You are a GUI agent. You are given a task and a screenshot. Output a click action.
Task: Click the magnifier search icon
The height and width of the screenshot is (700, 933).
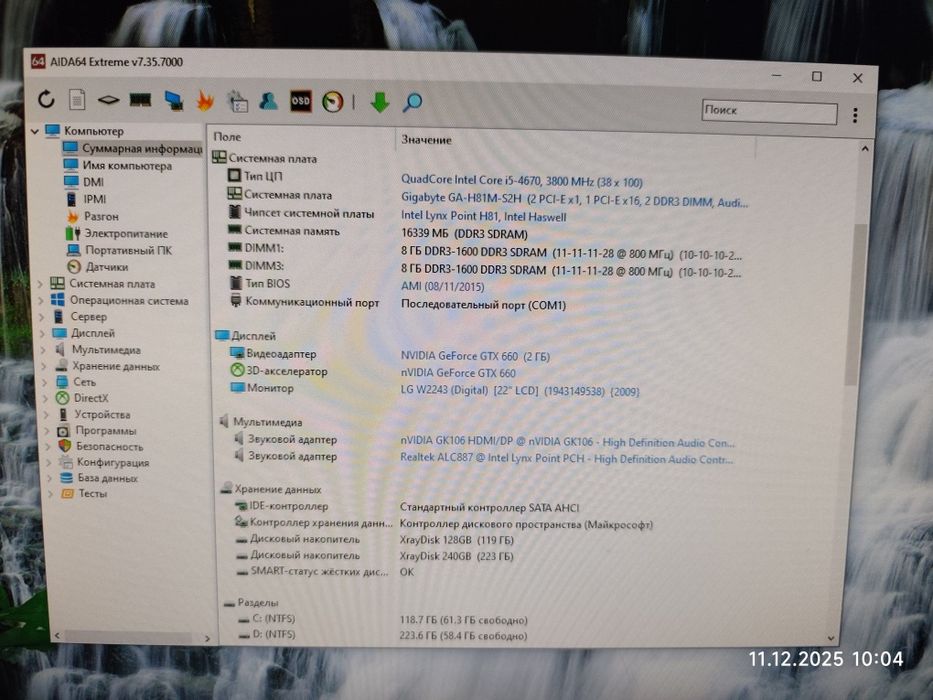point(412,102)
